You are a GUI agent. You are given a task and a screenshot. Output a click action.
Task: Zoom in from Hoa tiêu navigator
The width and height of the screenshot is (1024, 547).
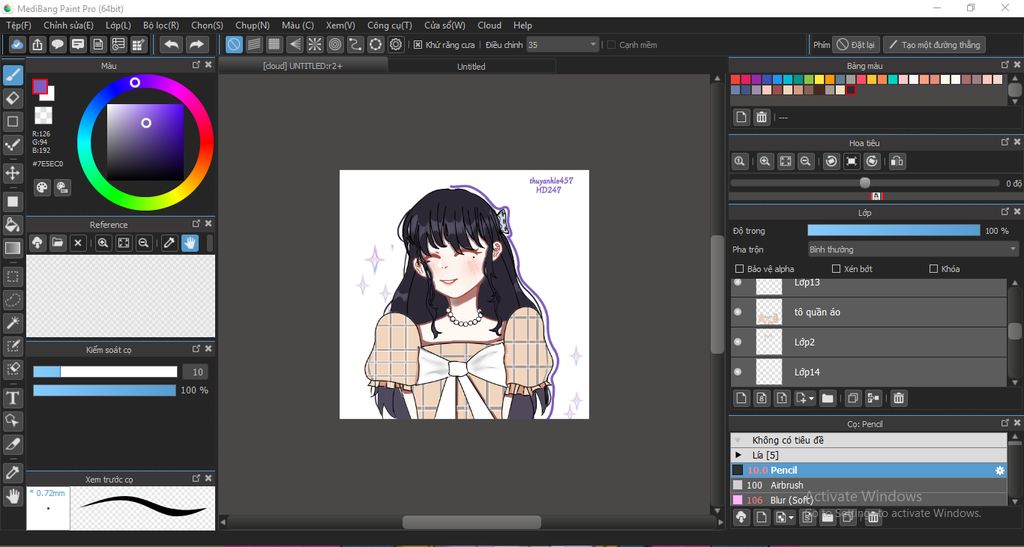(x=765, y=161)
